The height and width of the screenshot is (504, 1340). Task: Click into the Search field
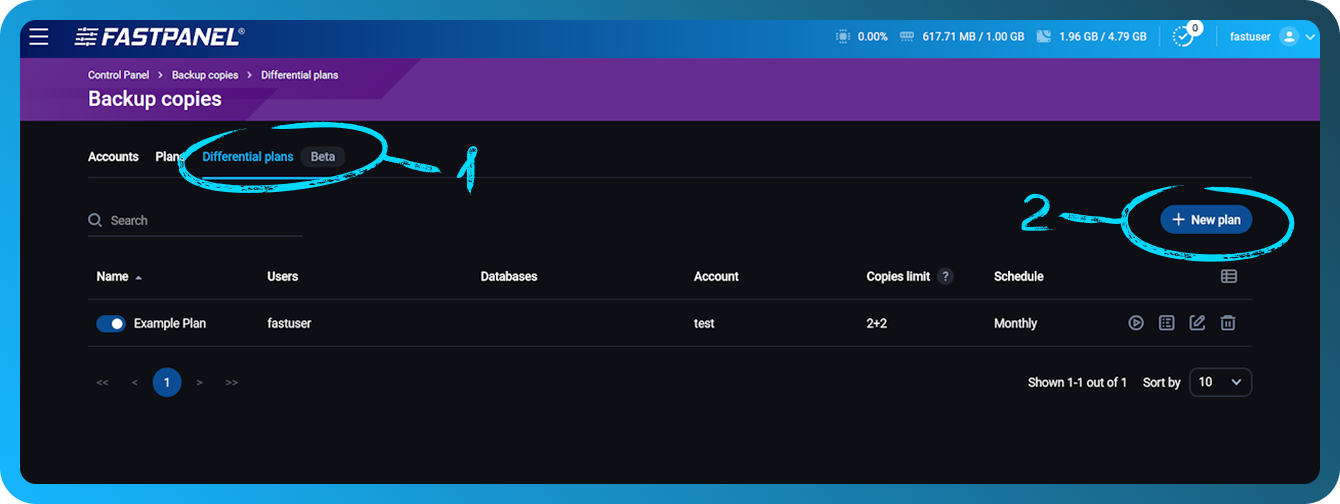200,220
